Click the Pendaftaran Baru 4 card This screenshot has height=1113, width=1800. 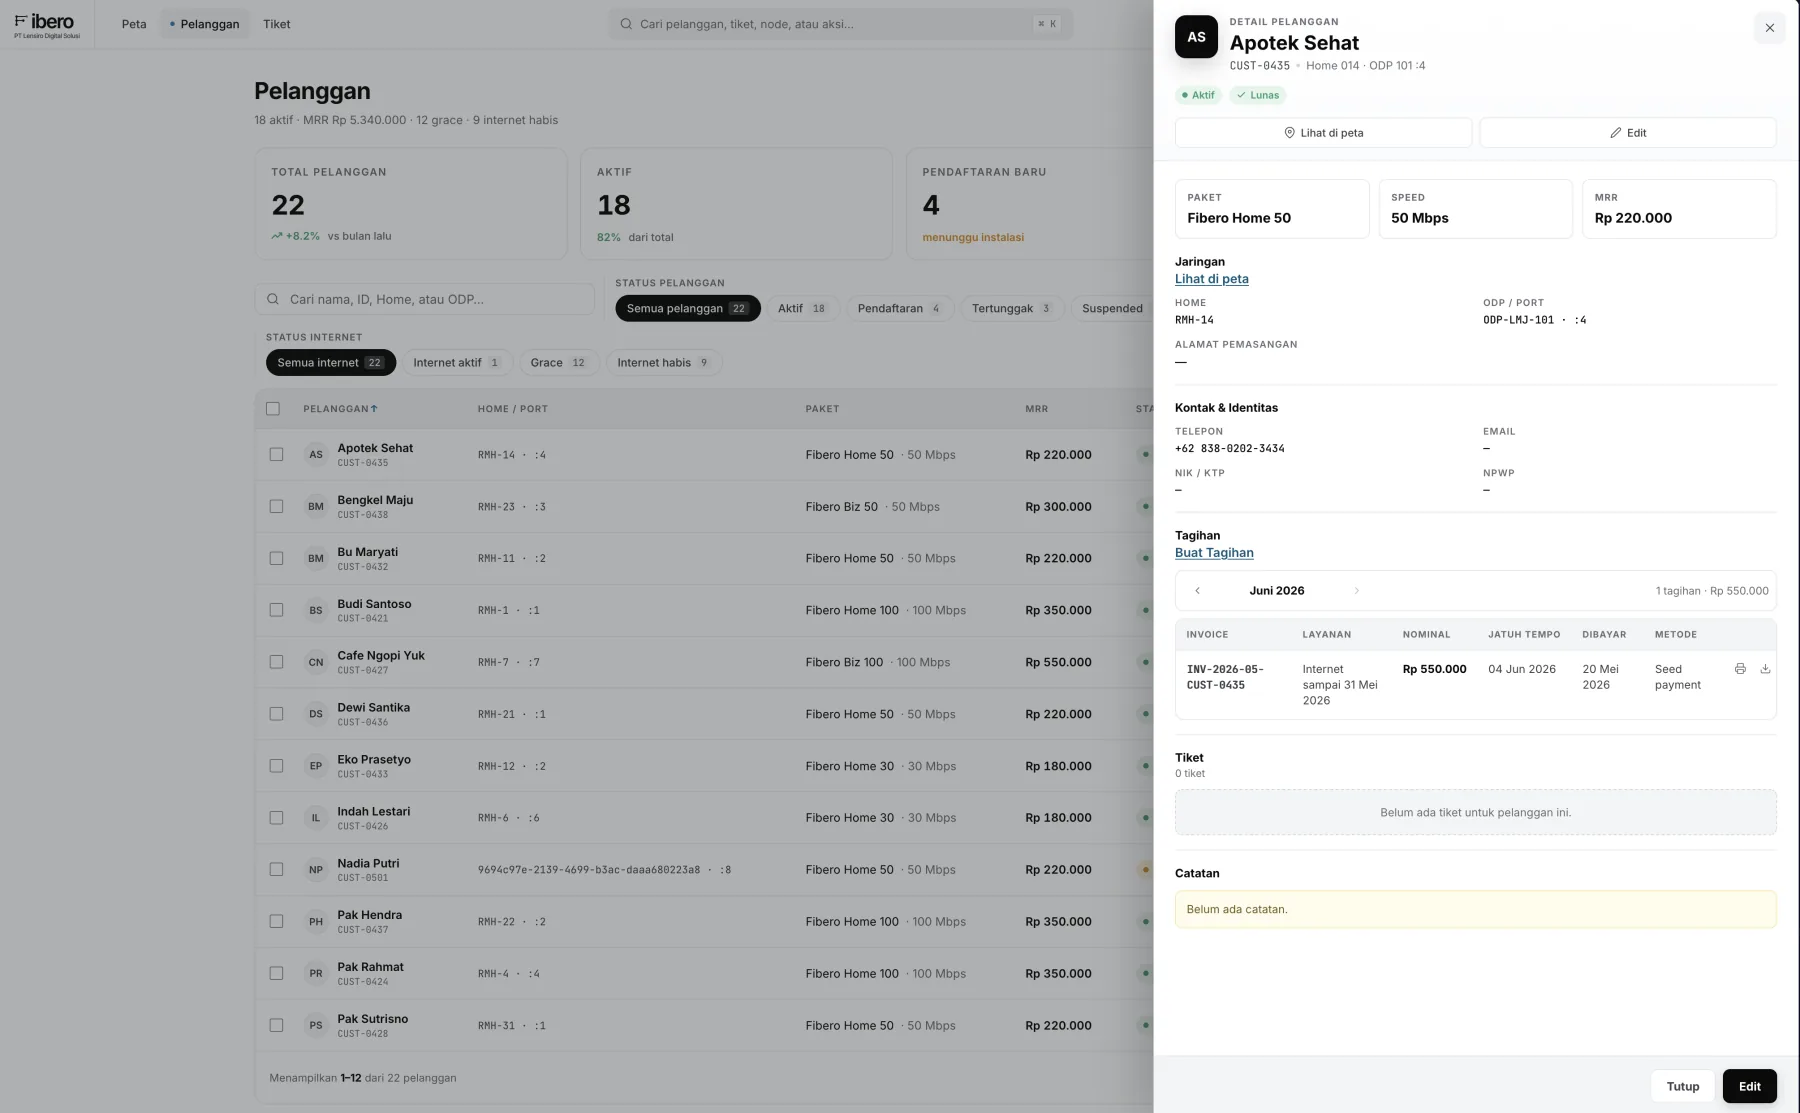pos(1030,204)
